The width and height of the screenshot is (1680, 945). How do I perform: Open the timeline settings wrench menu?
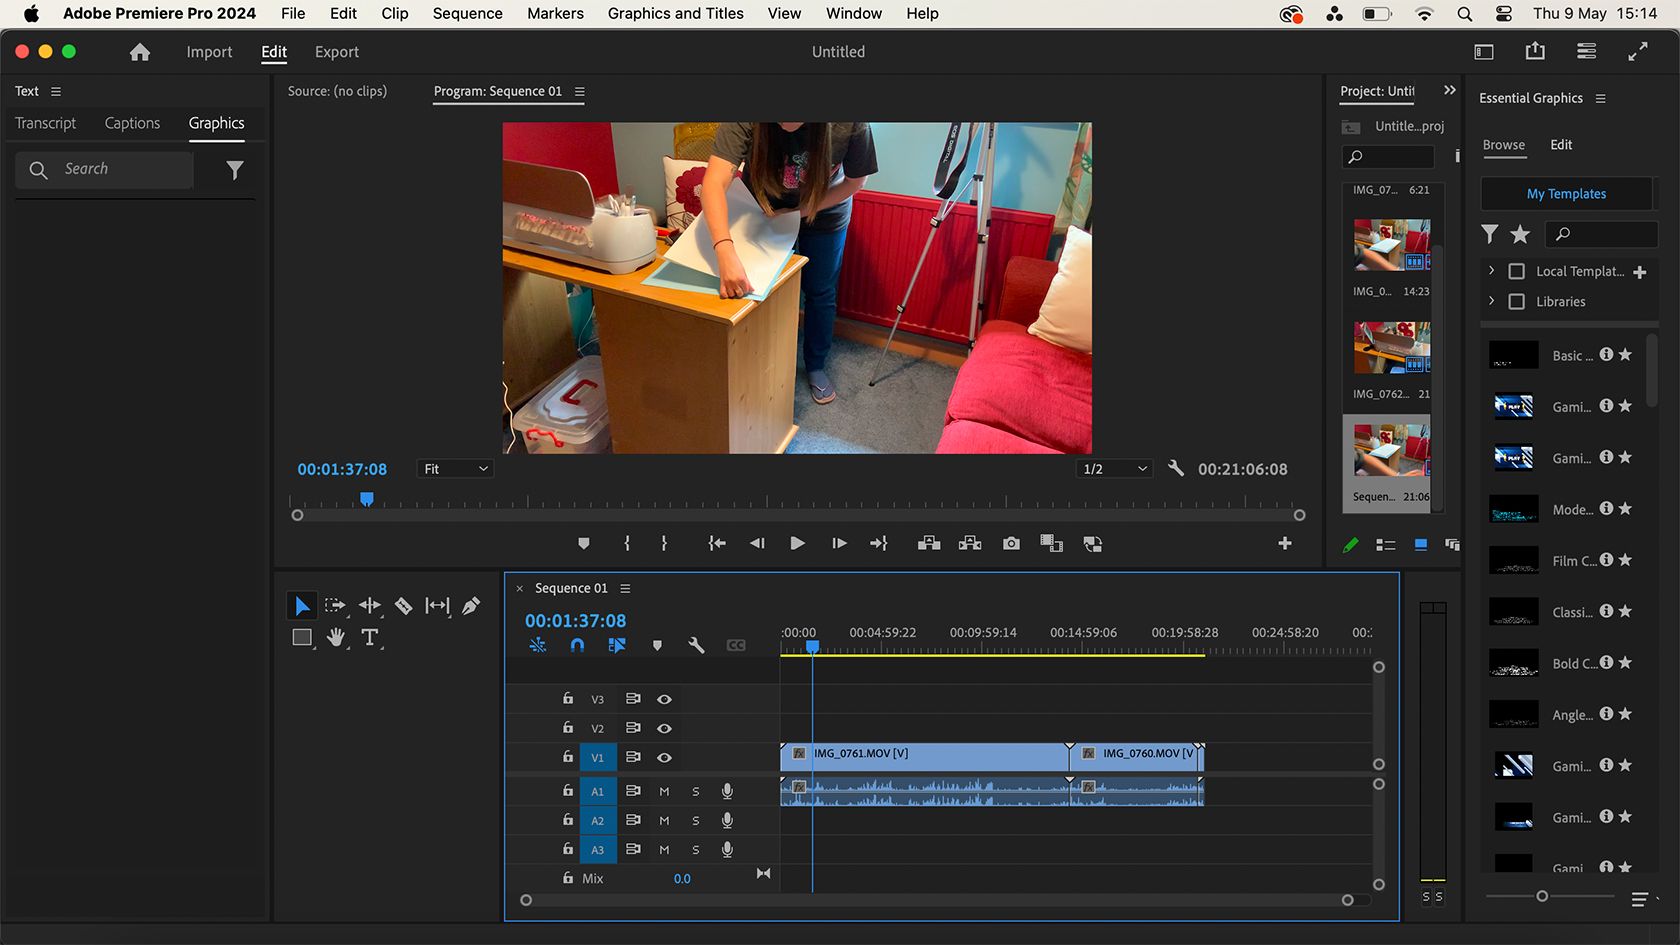tap(697, 646)
